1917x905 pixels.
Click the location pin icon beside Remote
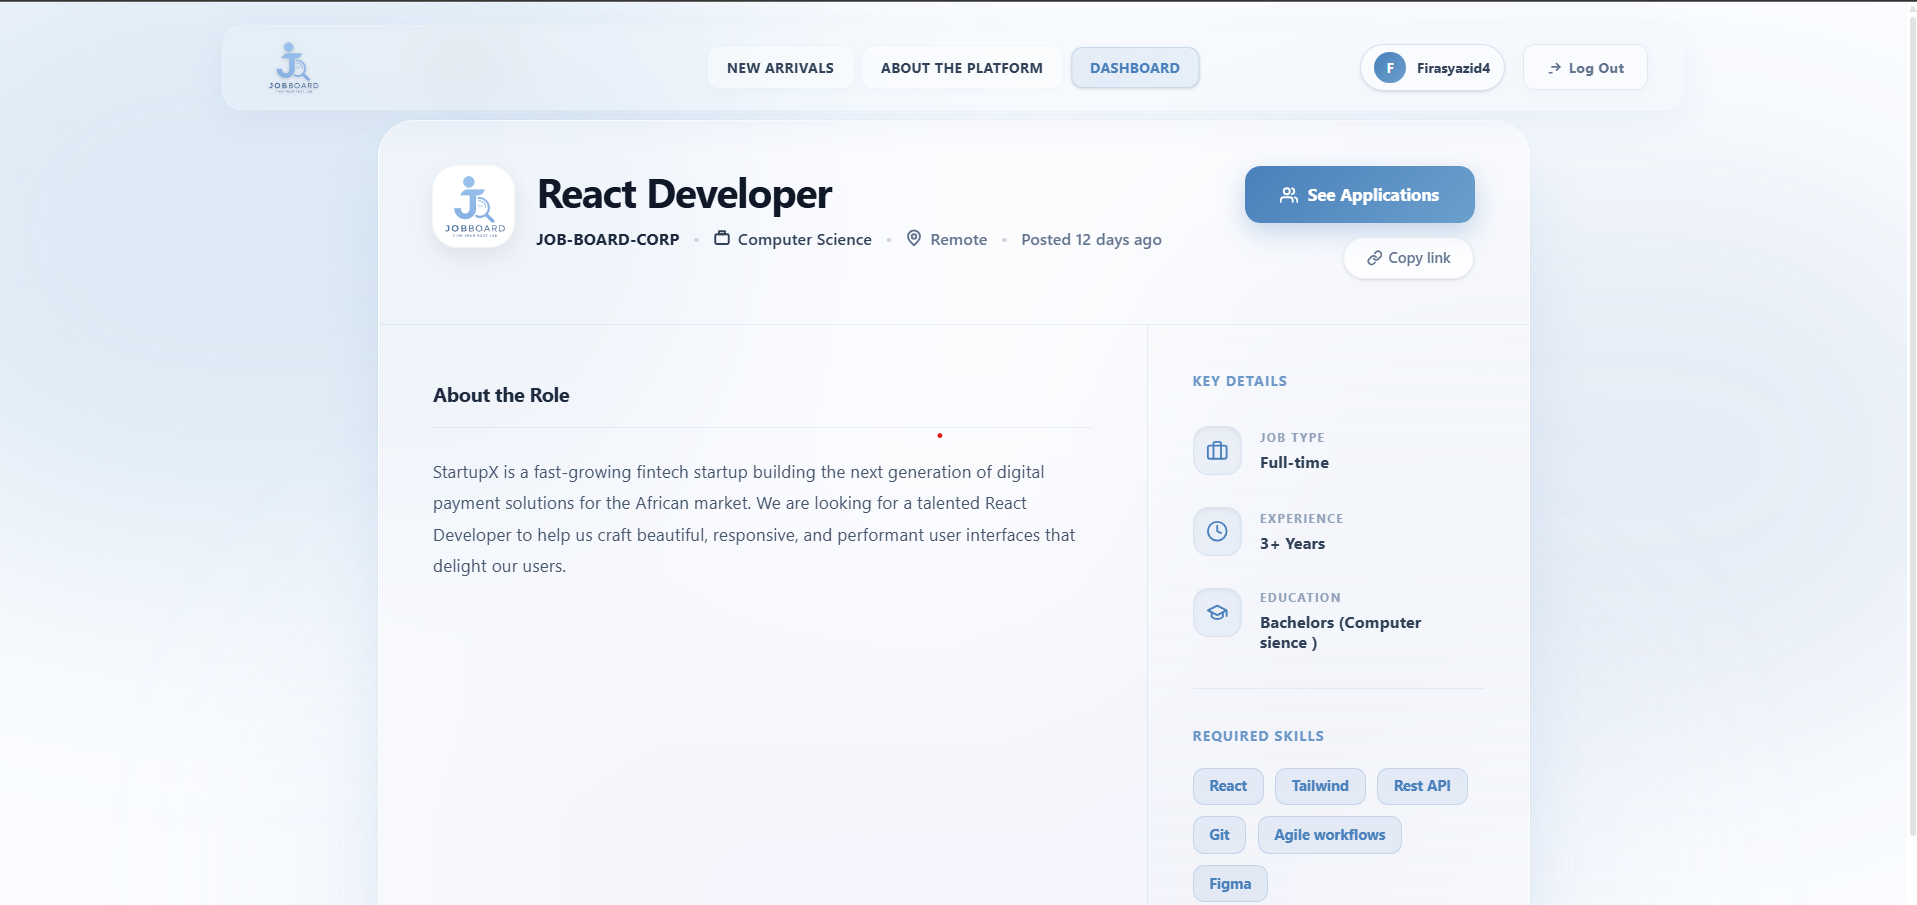click(x=913, y=239)
